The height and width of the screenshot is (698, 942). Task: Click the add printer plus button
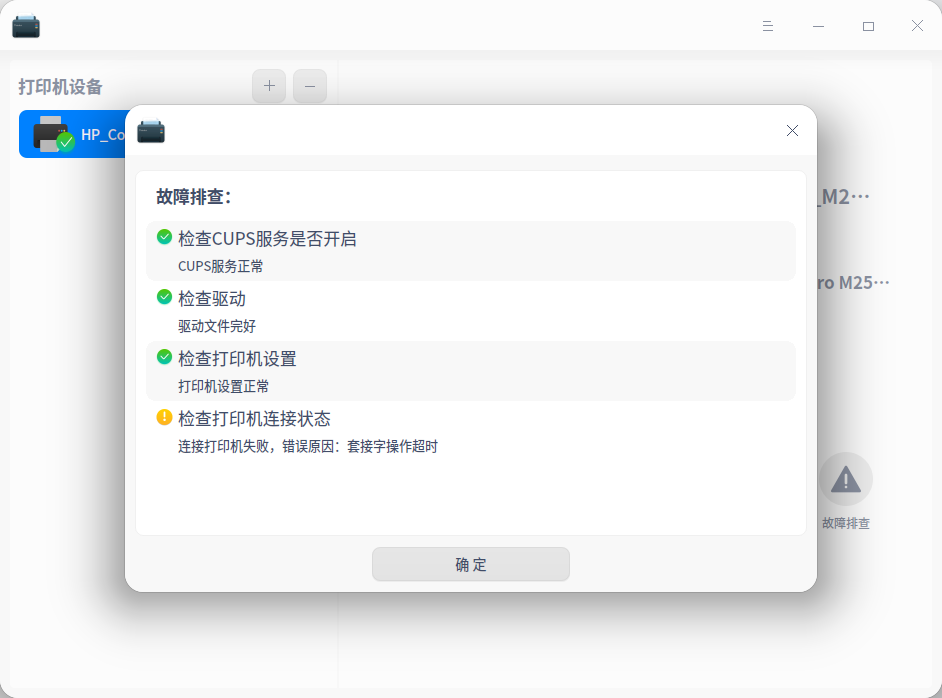(x=268, y=86)
